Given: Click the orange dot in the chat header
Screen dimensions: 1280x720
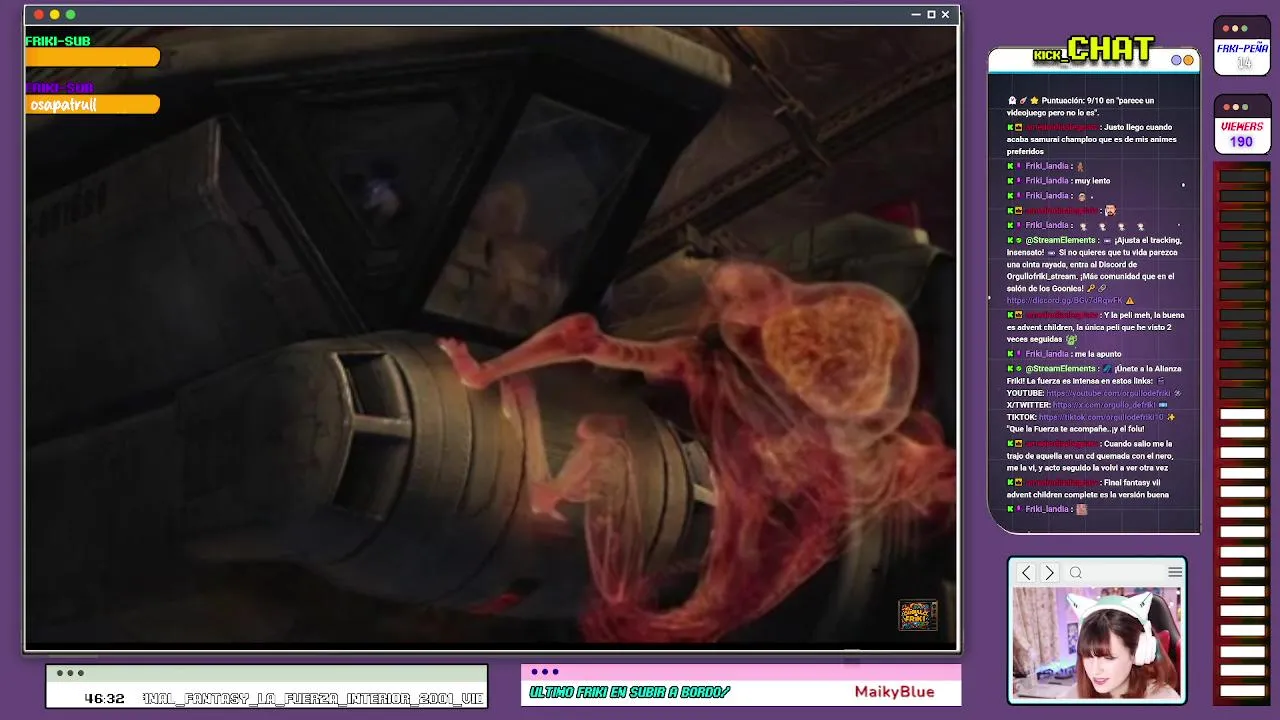Looking at the screenshot, I should click(x=1188, y=60).
